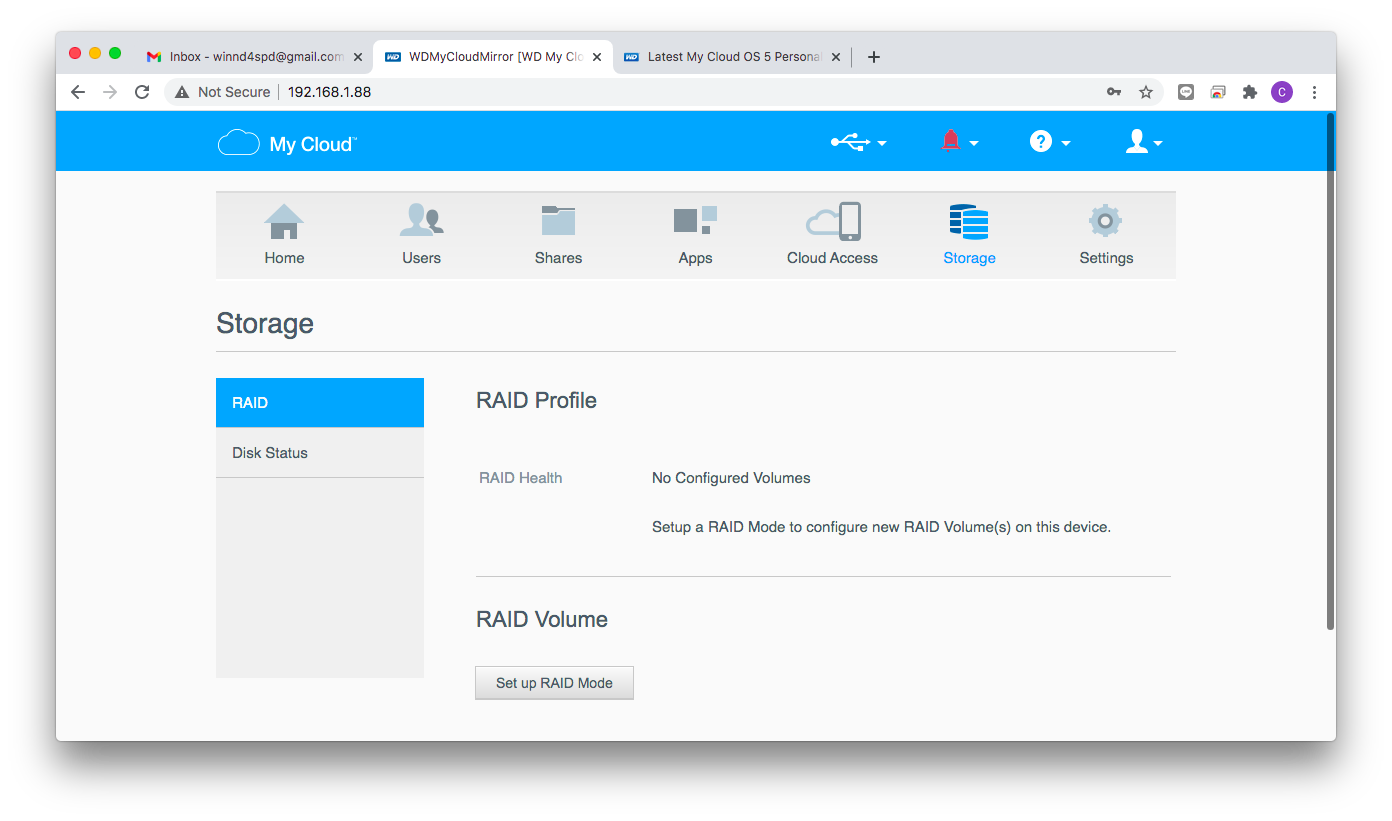
Task: Click the Storage page heading
Action: pos(265,324)
